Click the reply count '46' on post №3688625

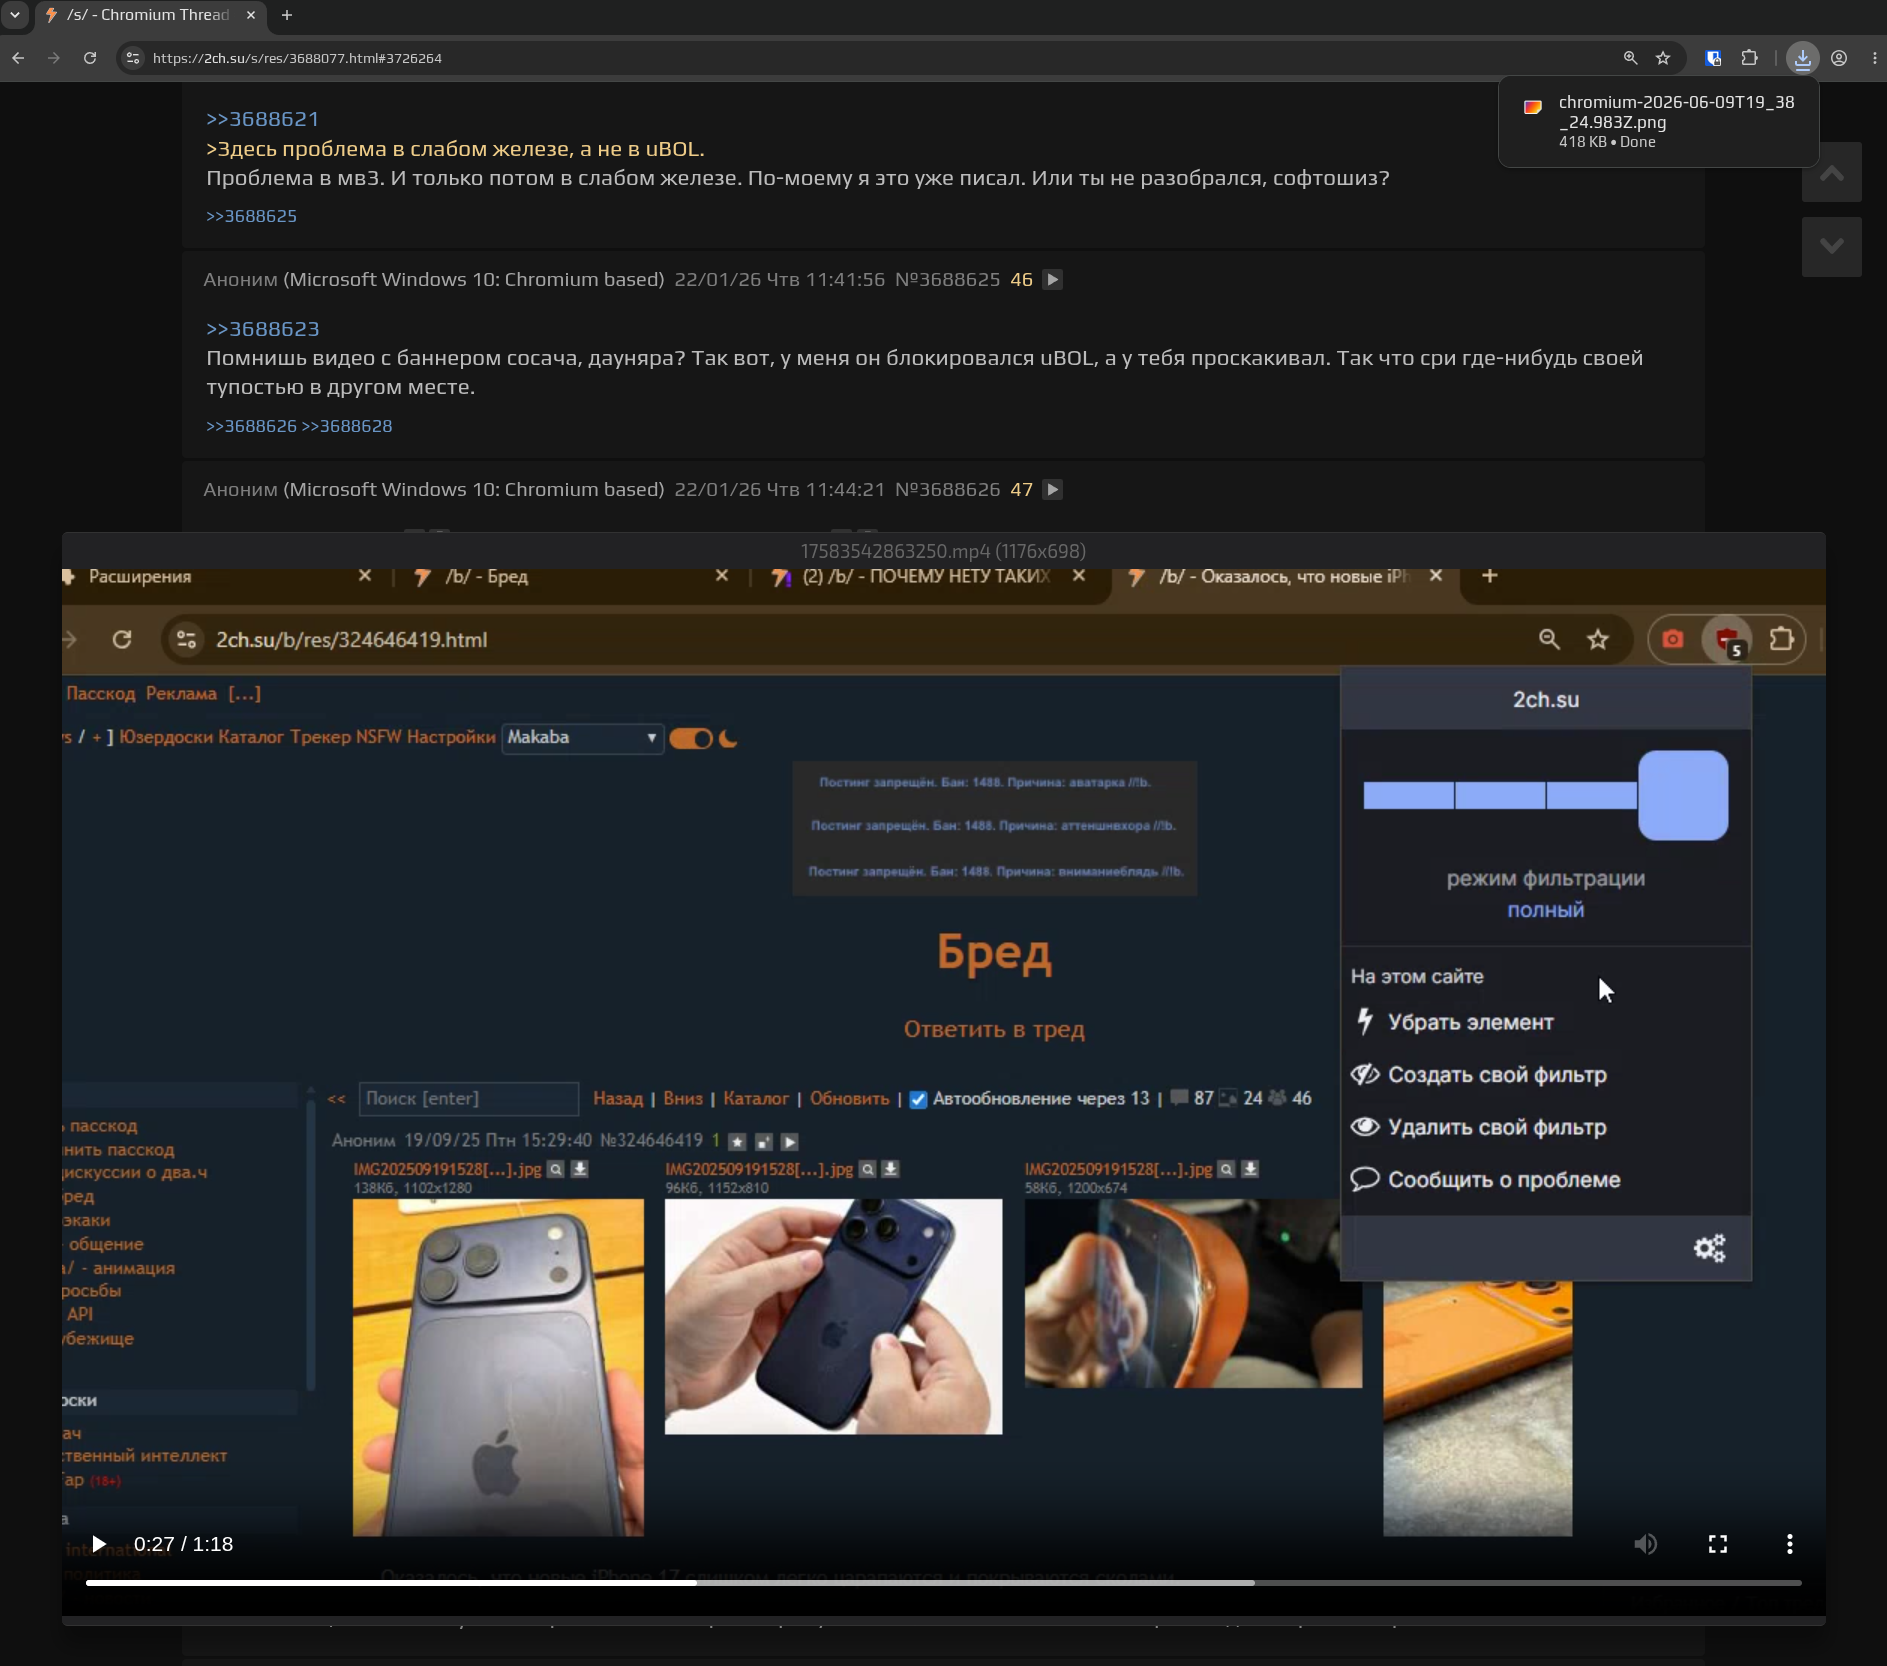pyautogui.click(x=1021, y=280)
